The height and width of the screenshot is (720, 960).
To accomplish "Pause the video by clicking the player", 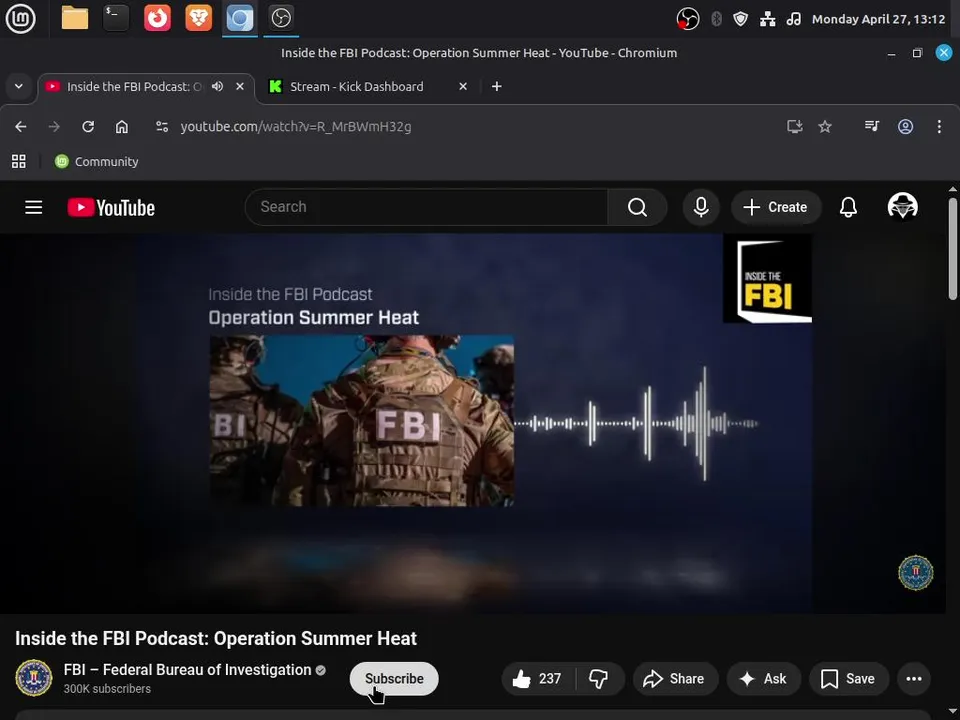I will pyautogui.click(x=473, y=422).
